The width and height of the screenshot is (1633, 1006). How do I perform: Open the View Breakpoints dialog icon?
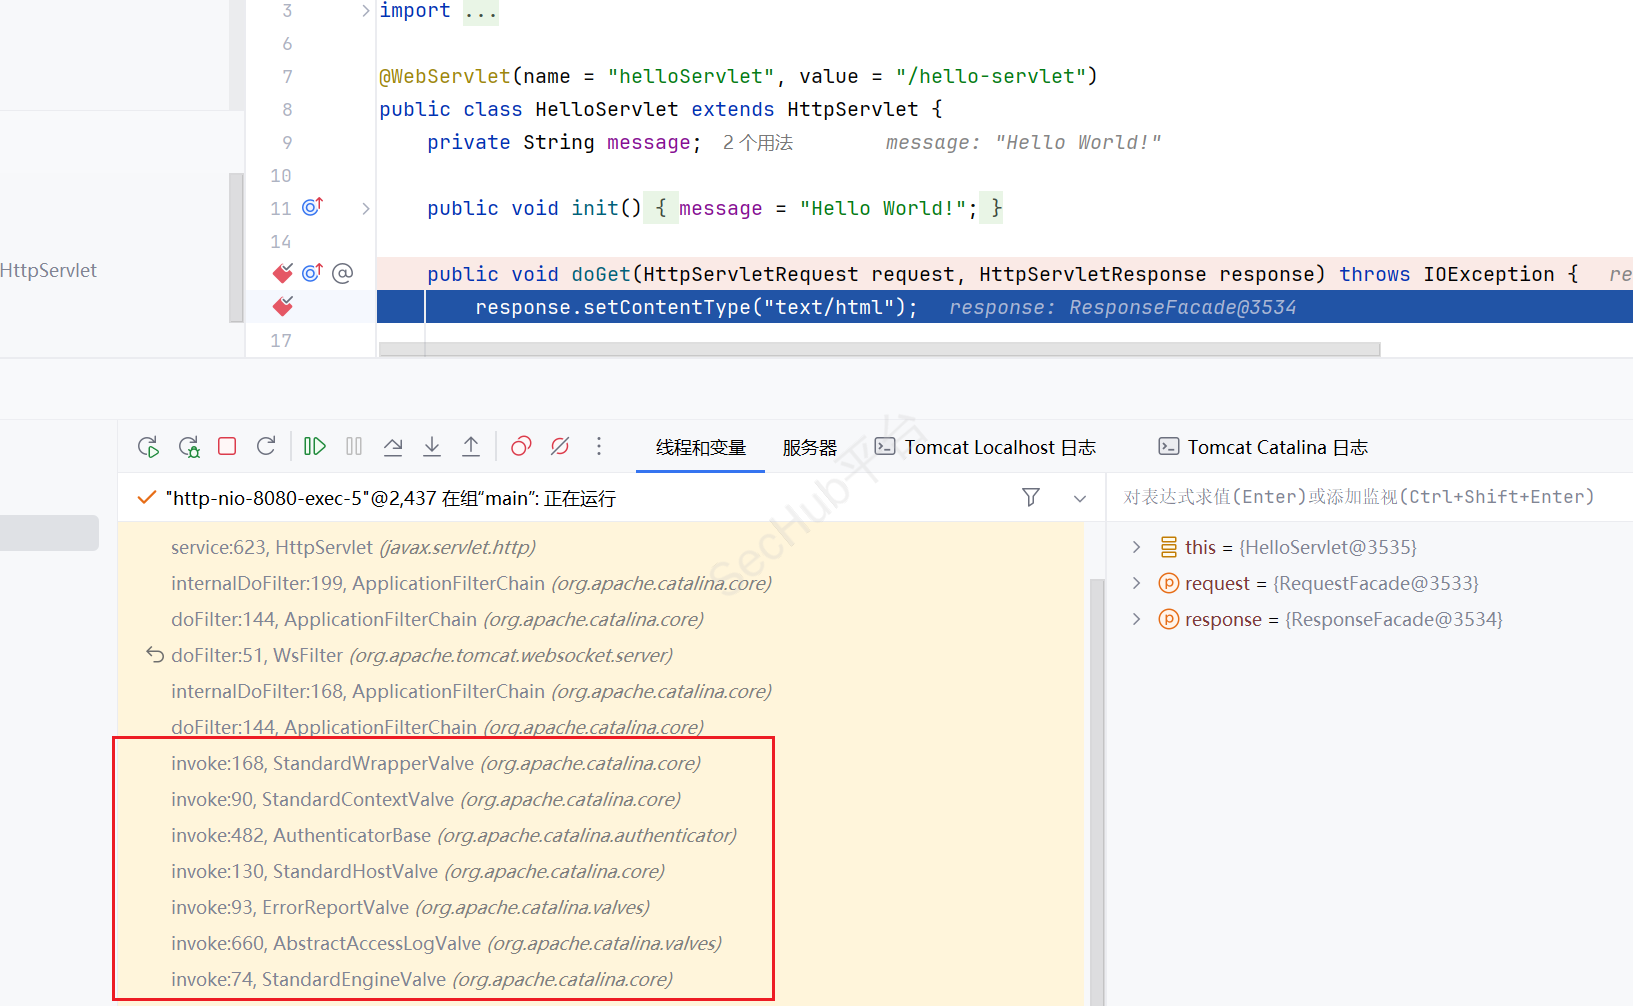click(521, 446)
